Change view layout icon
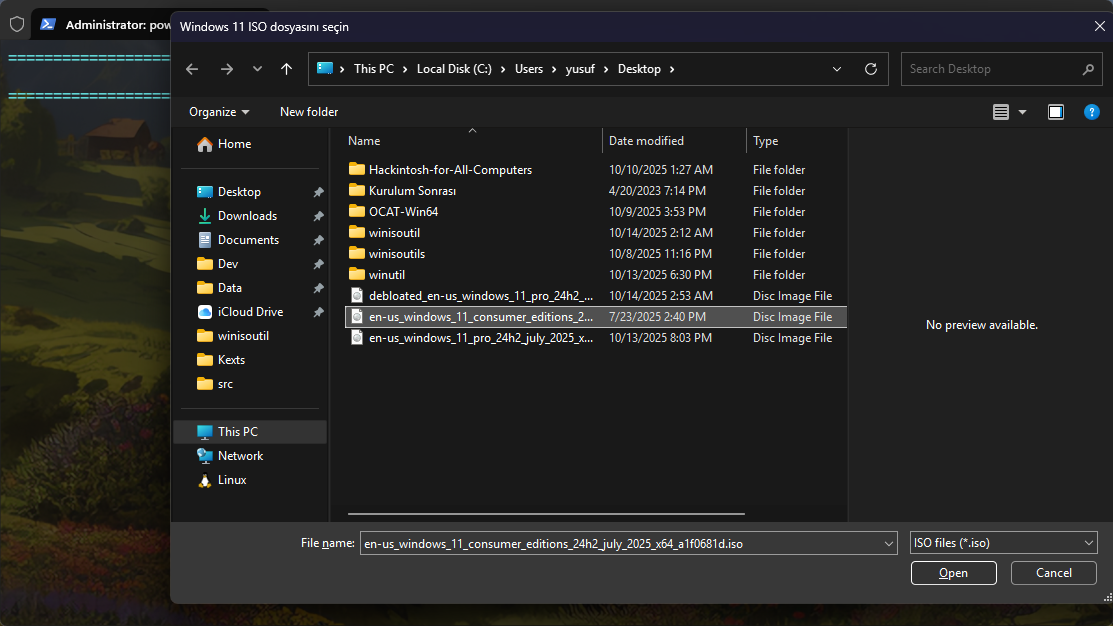This screenshot has width=1113, height=626. click(x=1001, y=112)
